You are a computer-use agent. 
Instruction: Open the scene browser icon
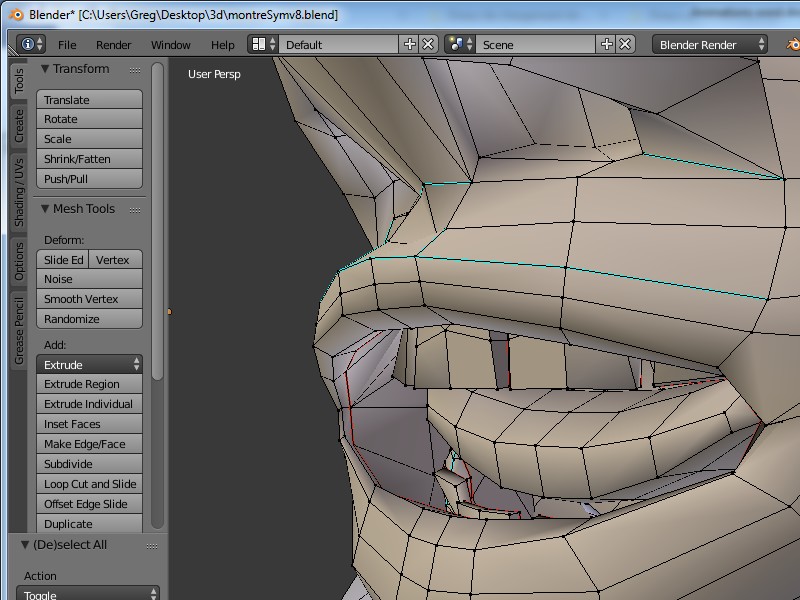tap(460, 44)
